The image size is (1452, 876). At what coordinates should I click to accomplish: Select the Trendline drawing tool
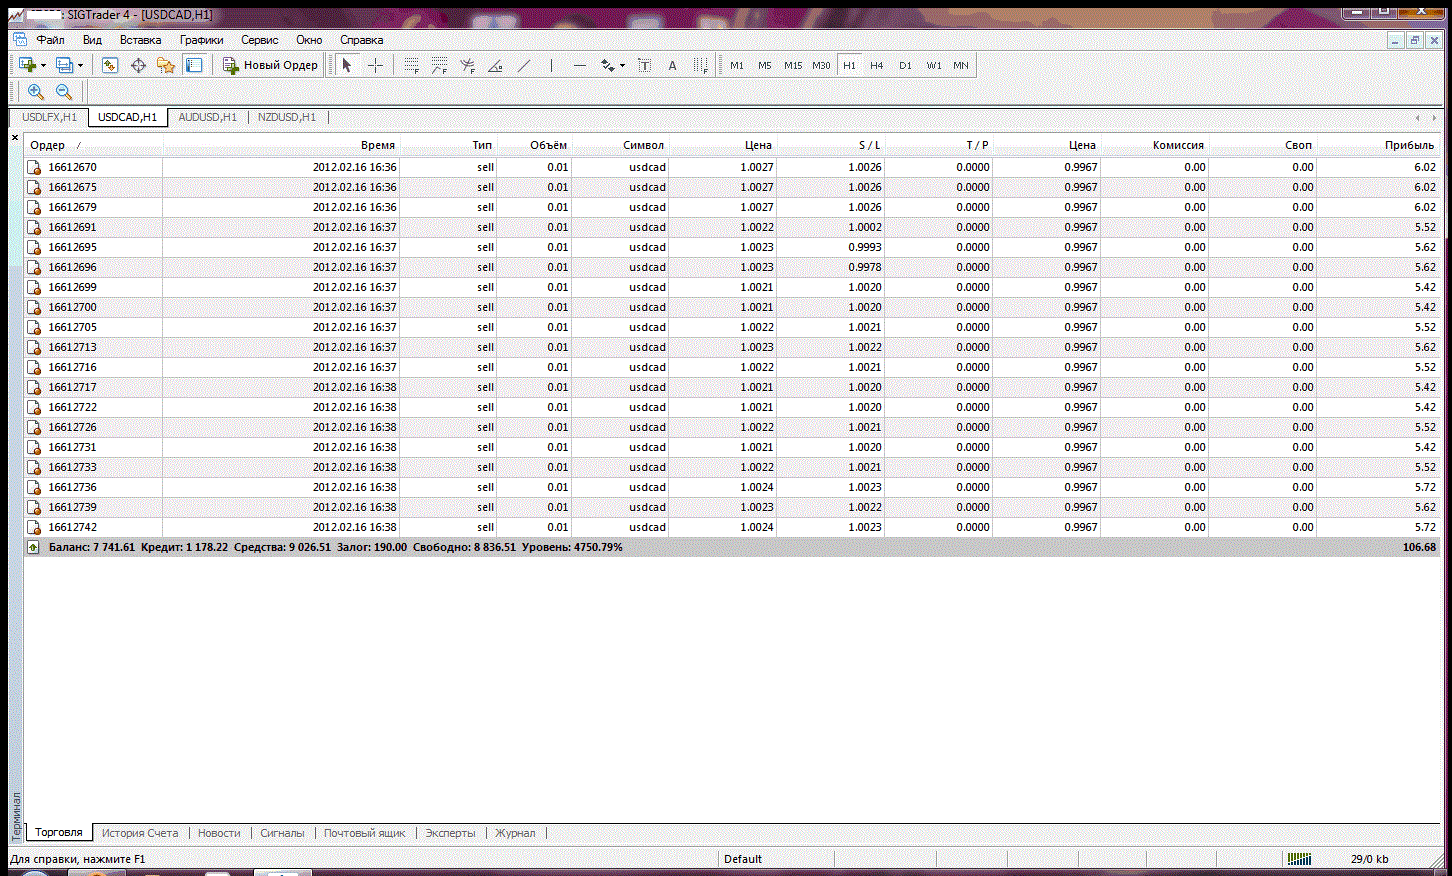(524, 65)
